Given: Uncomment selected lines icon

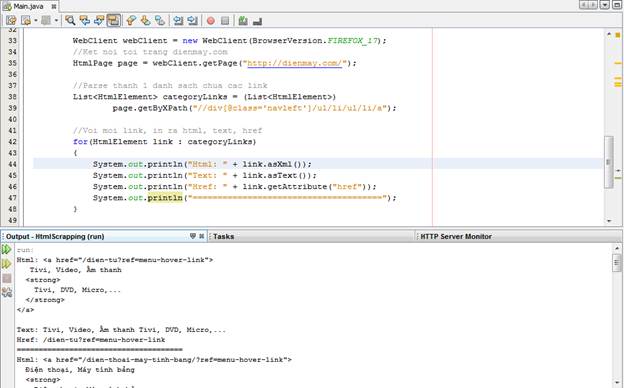Looking at the screenshot, I should click(257, 21).
